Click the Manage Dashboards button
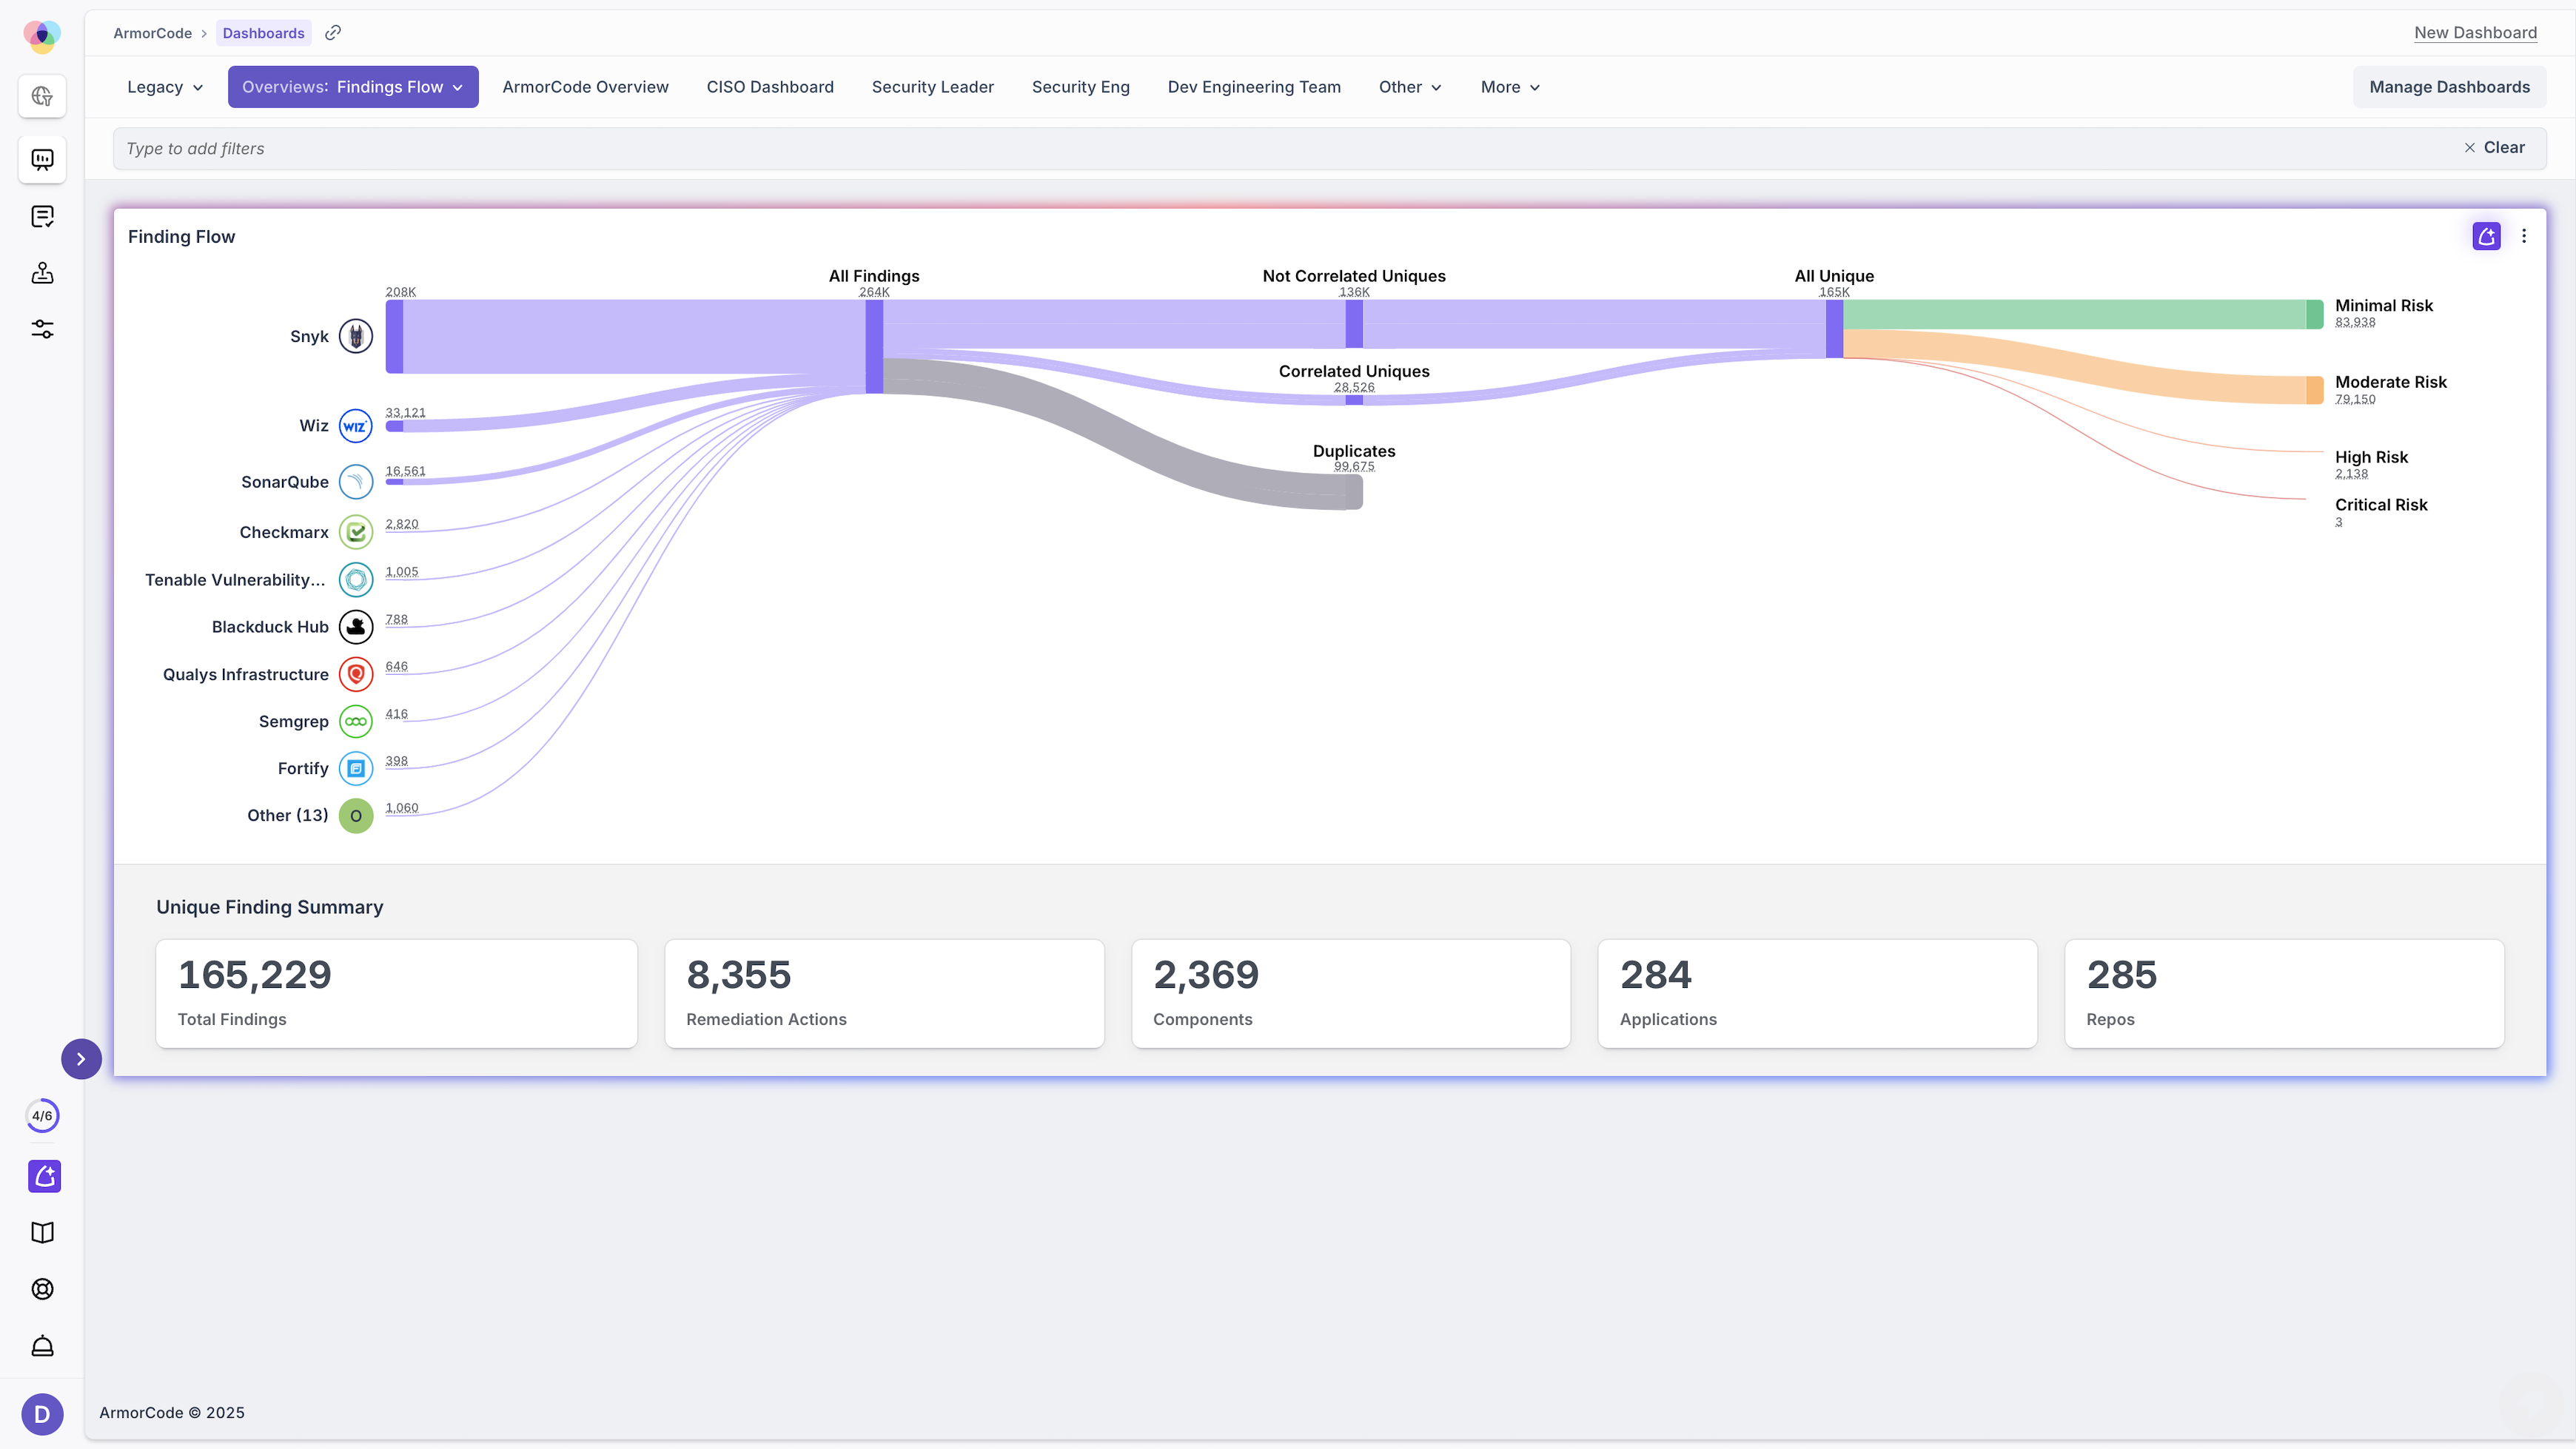Viewport: 2576px width, 1449px height. point(2449,87)
